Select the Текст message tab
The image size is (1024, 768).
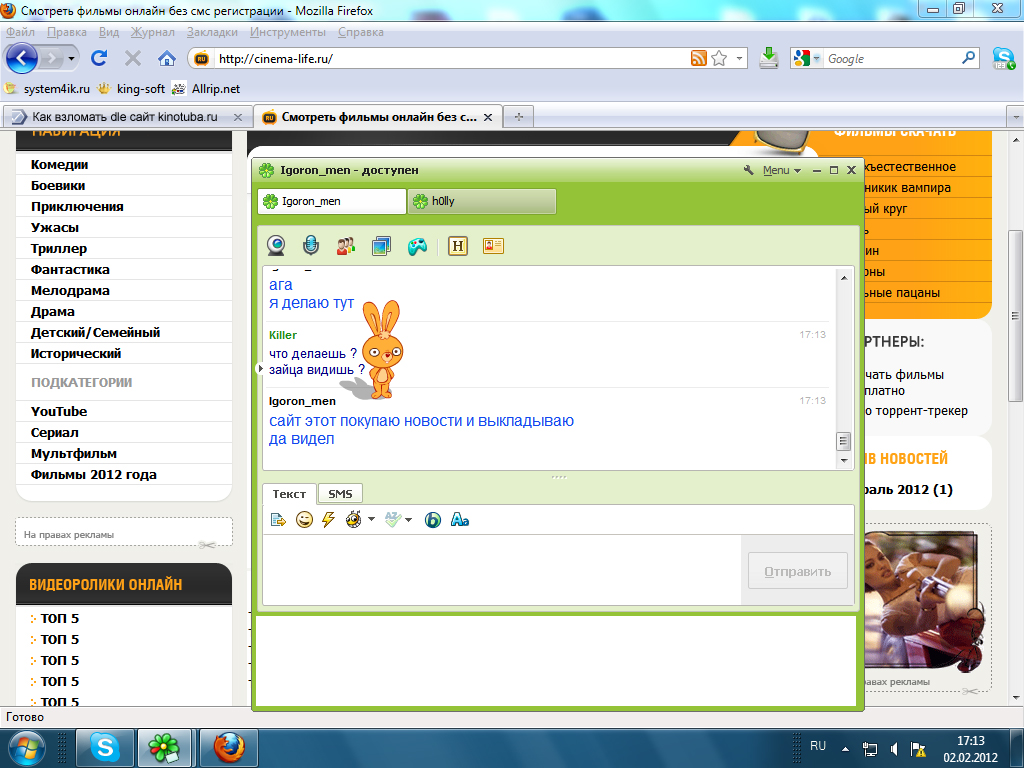tap(289, 494)
